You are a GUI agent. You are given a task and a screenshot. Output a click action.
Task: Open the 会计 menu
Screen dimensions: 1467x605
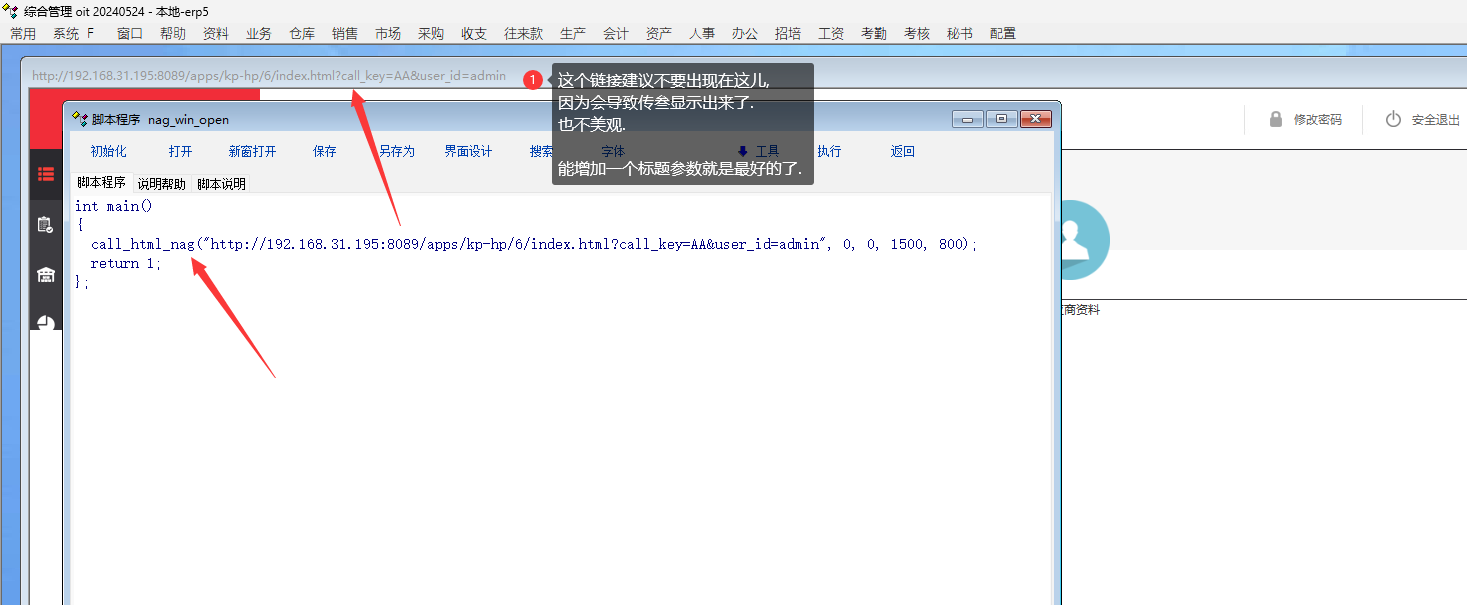click(616, 33)
